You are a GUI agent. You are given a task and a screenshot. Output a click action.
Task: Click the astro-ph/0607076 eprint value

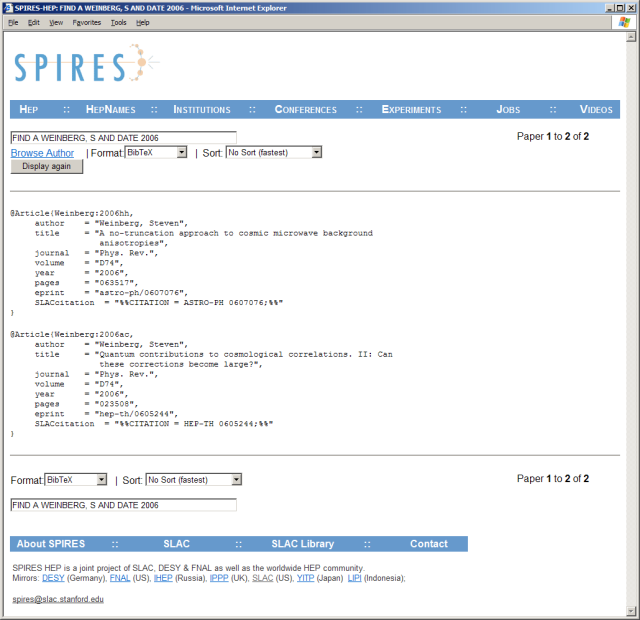pos(141,293)
